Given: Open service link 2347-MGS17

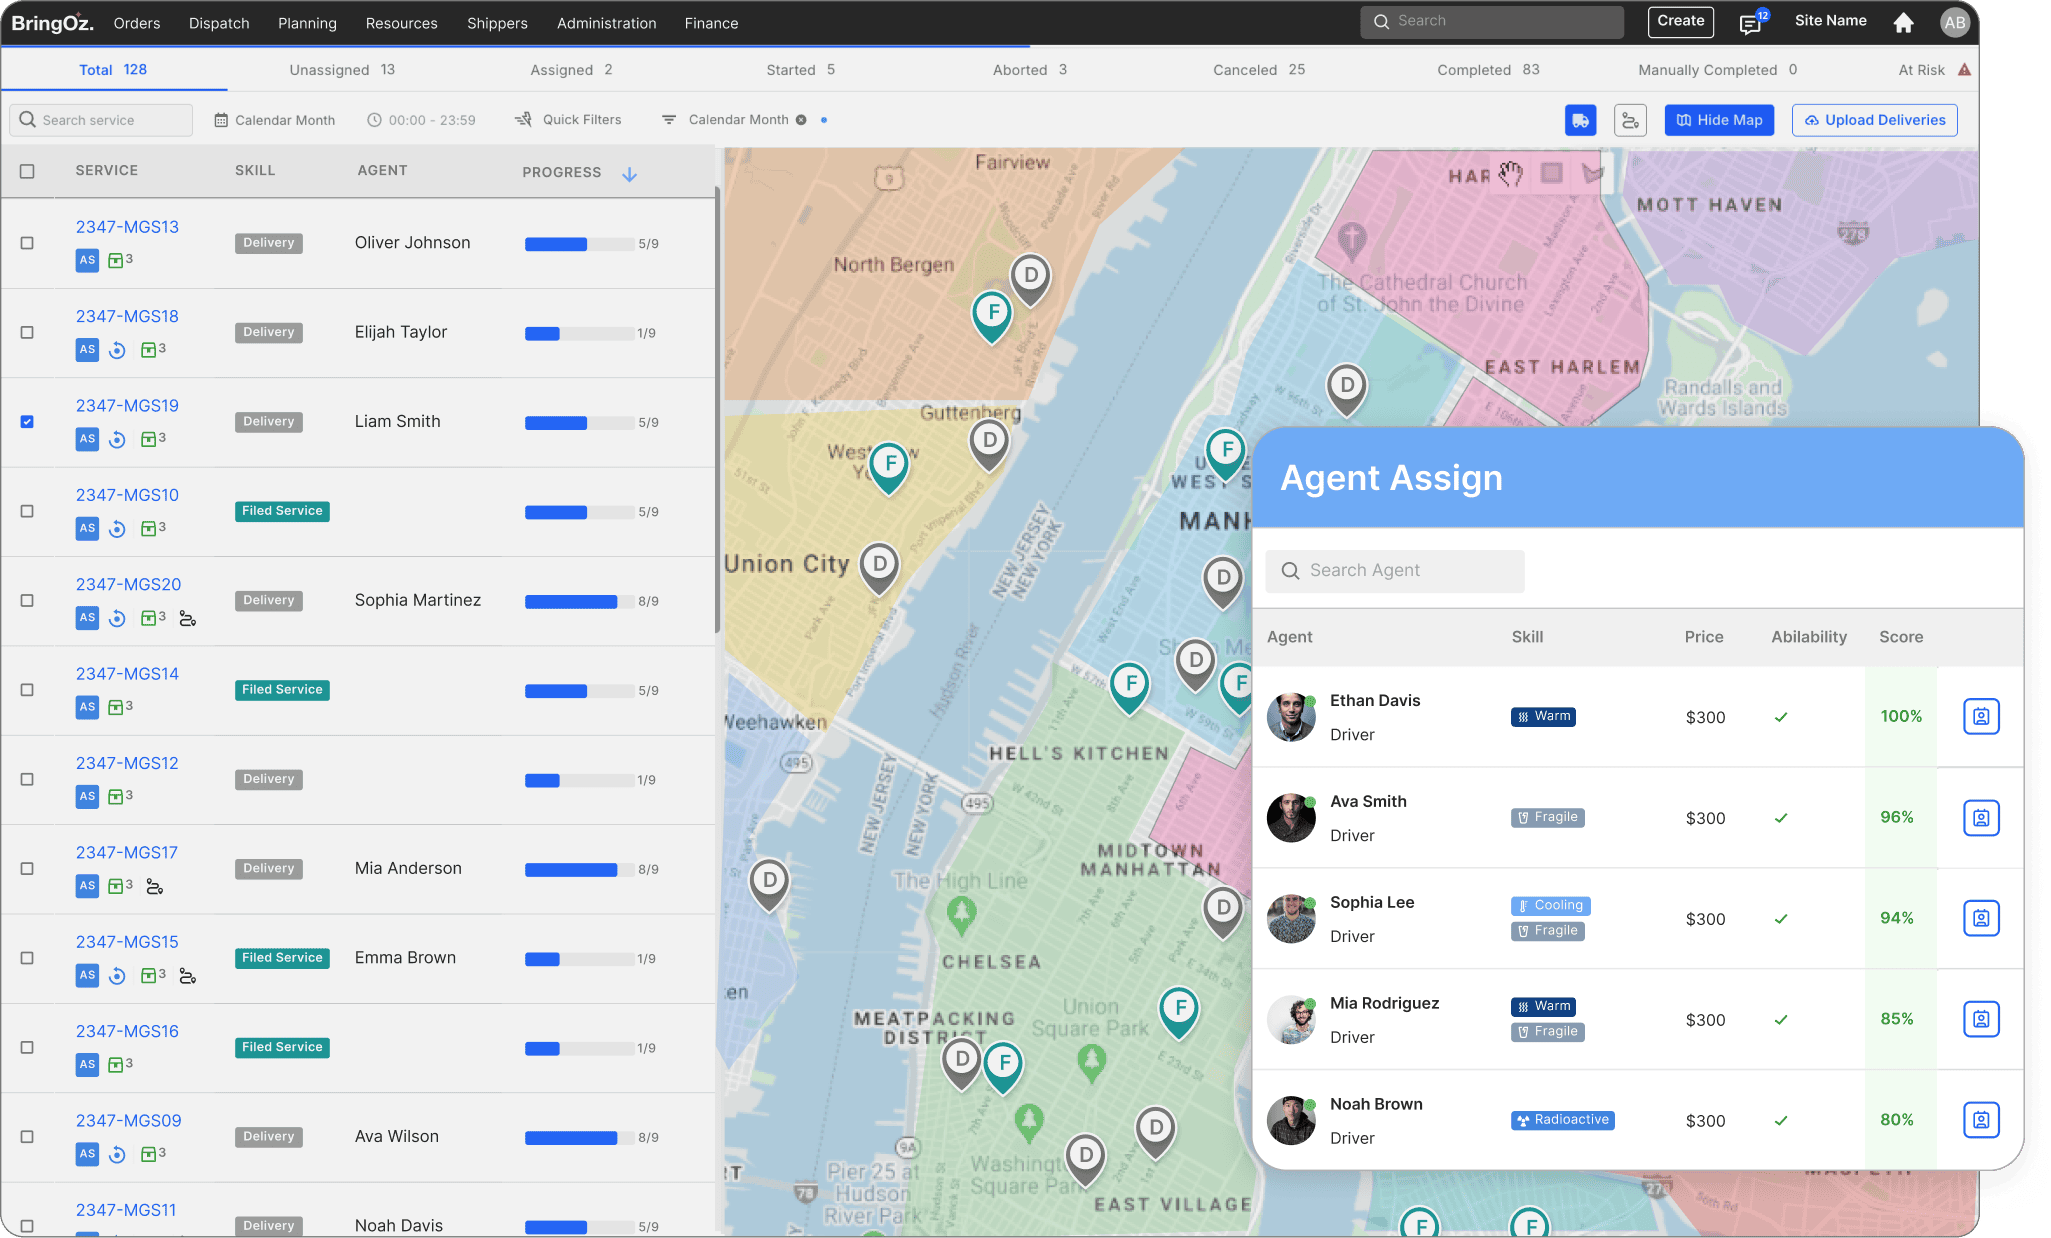Looking at the screenshot, I should 127,853.
